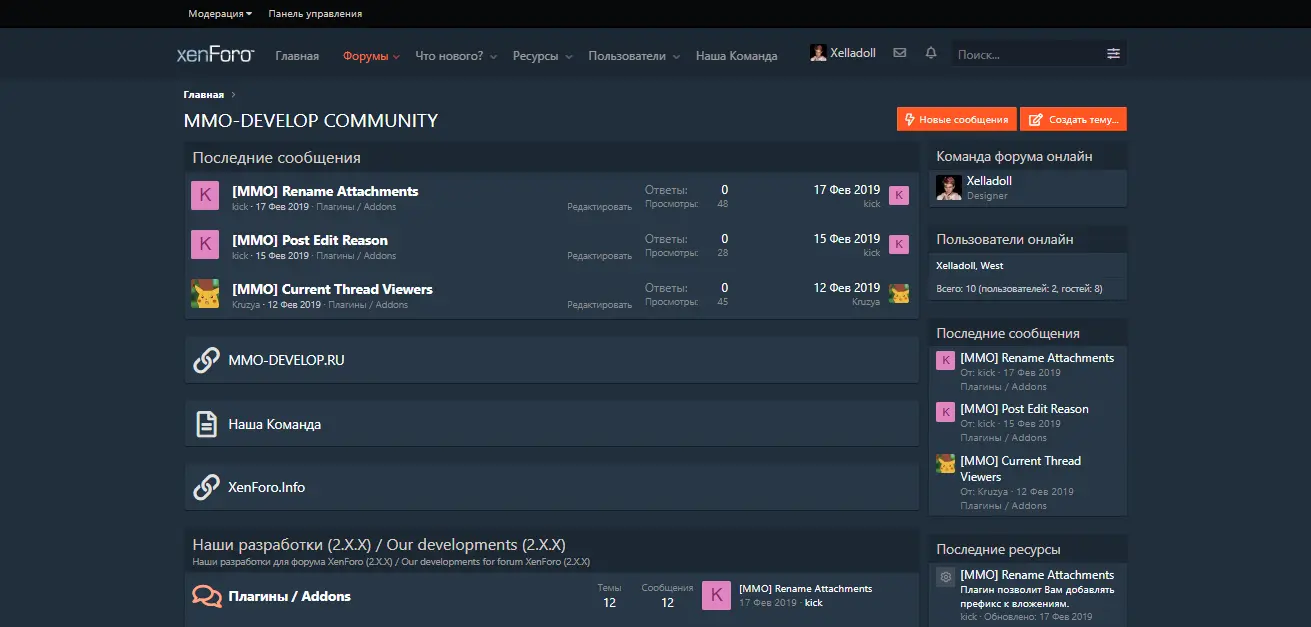Focus the Поиск search field
Screen dimensions: 1311x627
pyautogui.click(x=1025, y=55)
